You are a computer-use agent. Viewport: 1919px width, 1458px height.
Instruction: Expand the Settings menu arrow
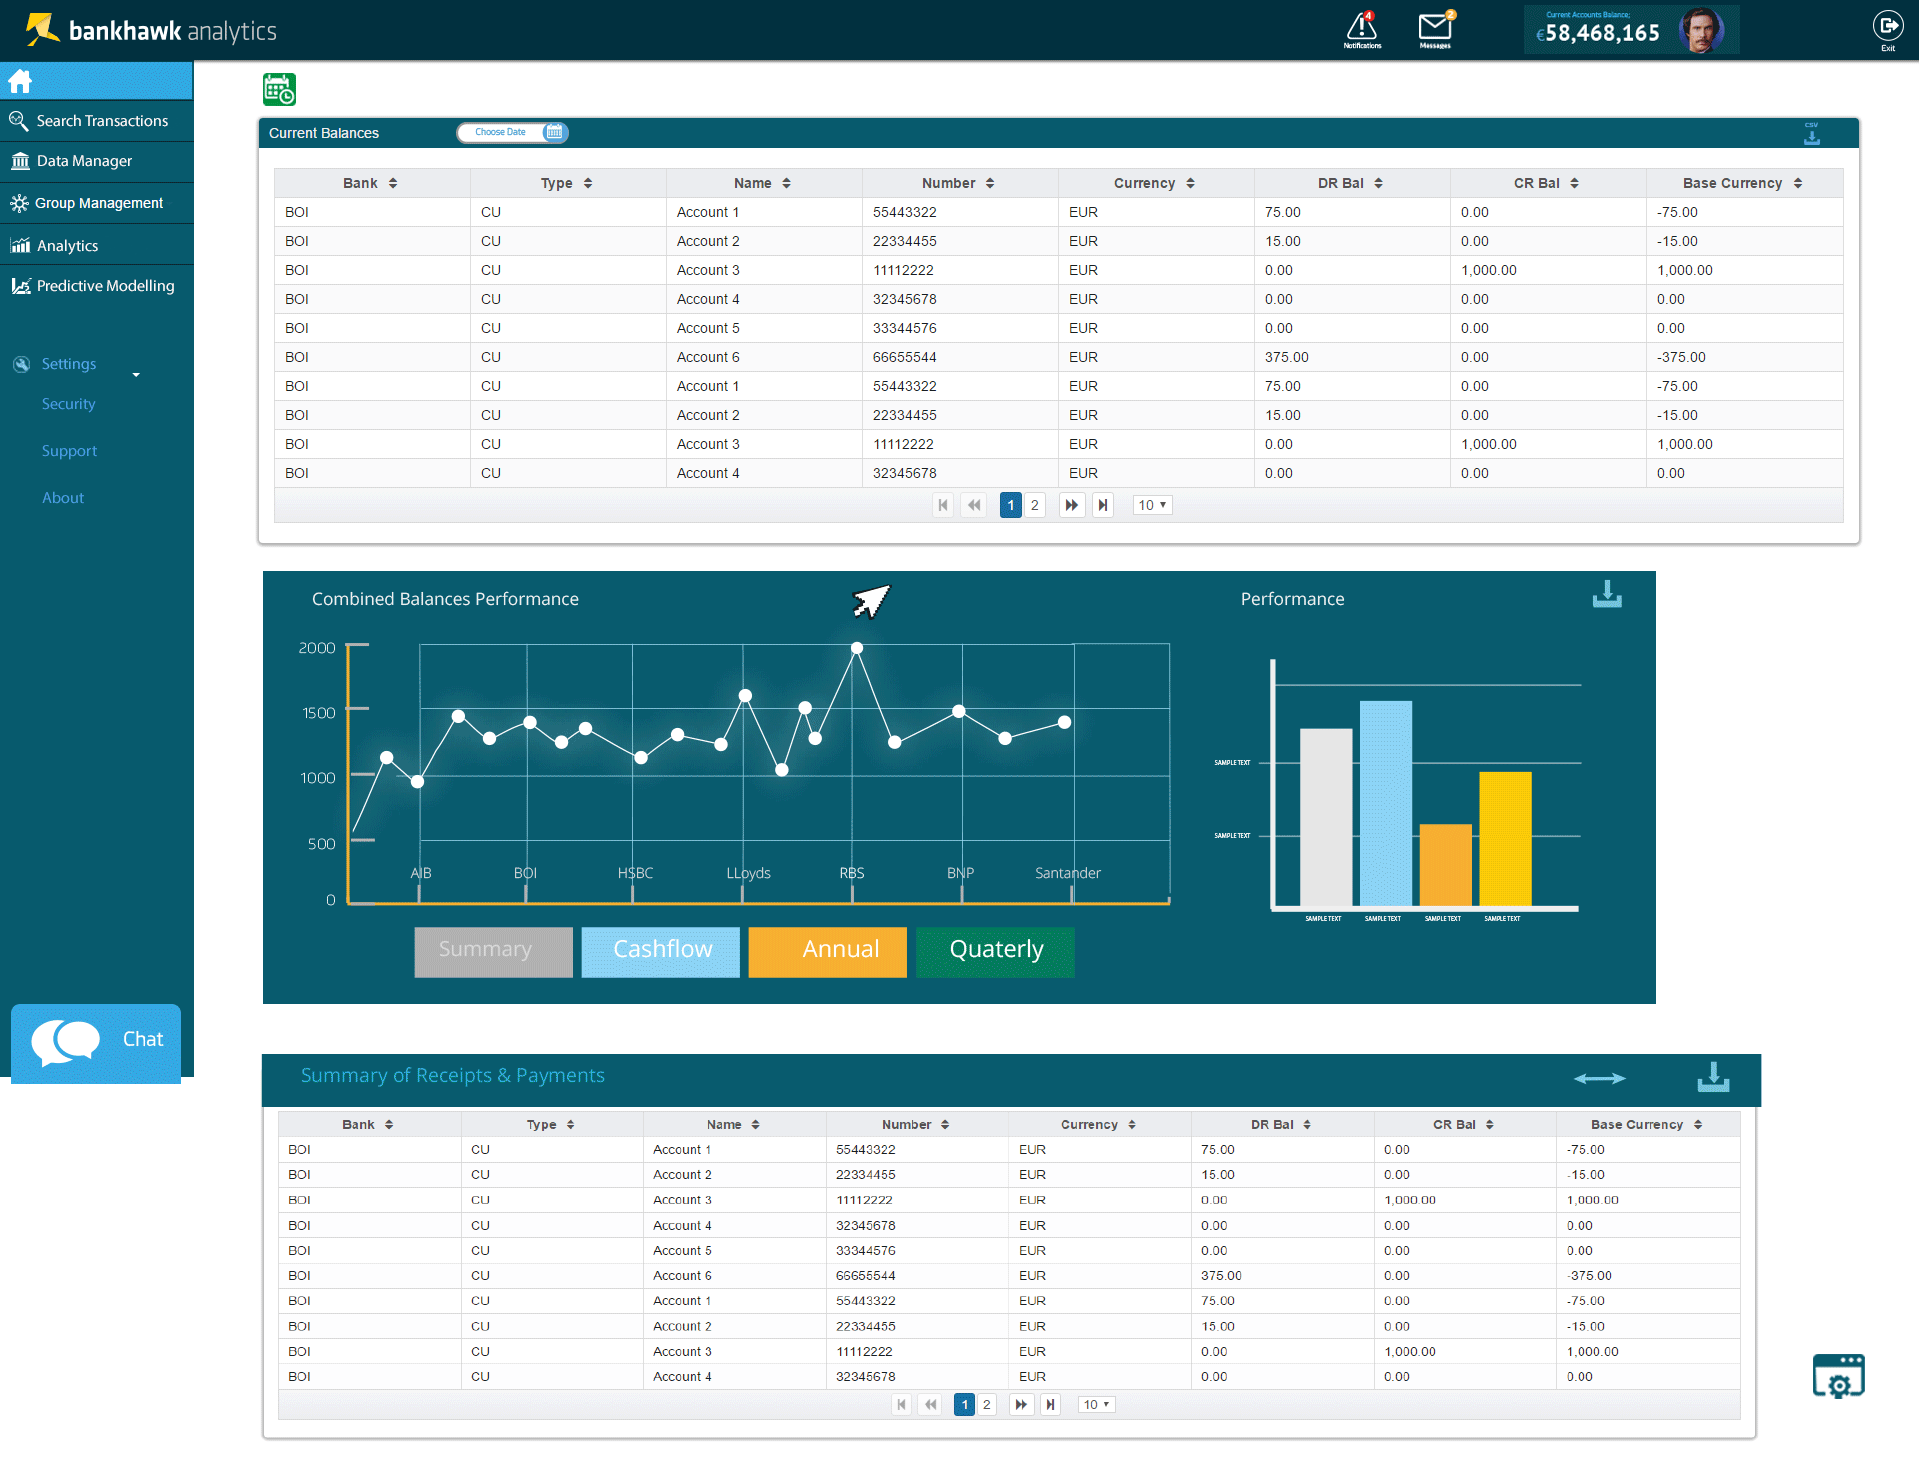click(x=136, y=375)
